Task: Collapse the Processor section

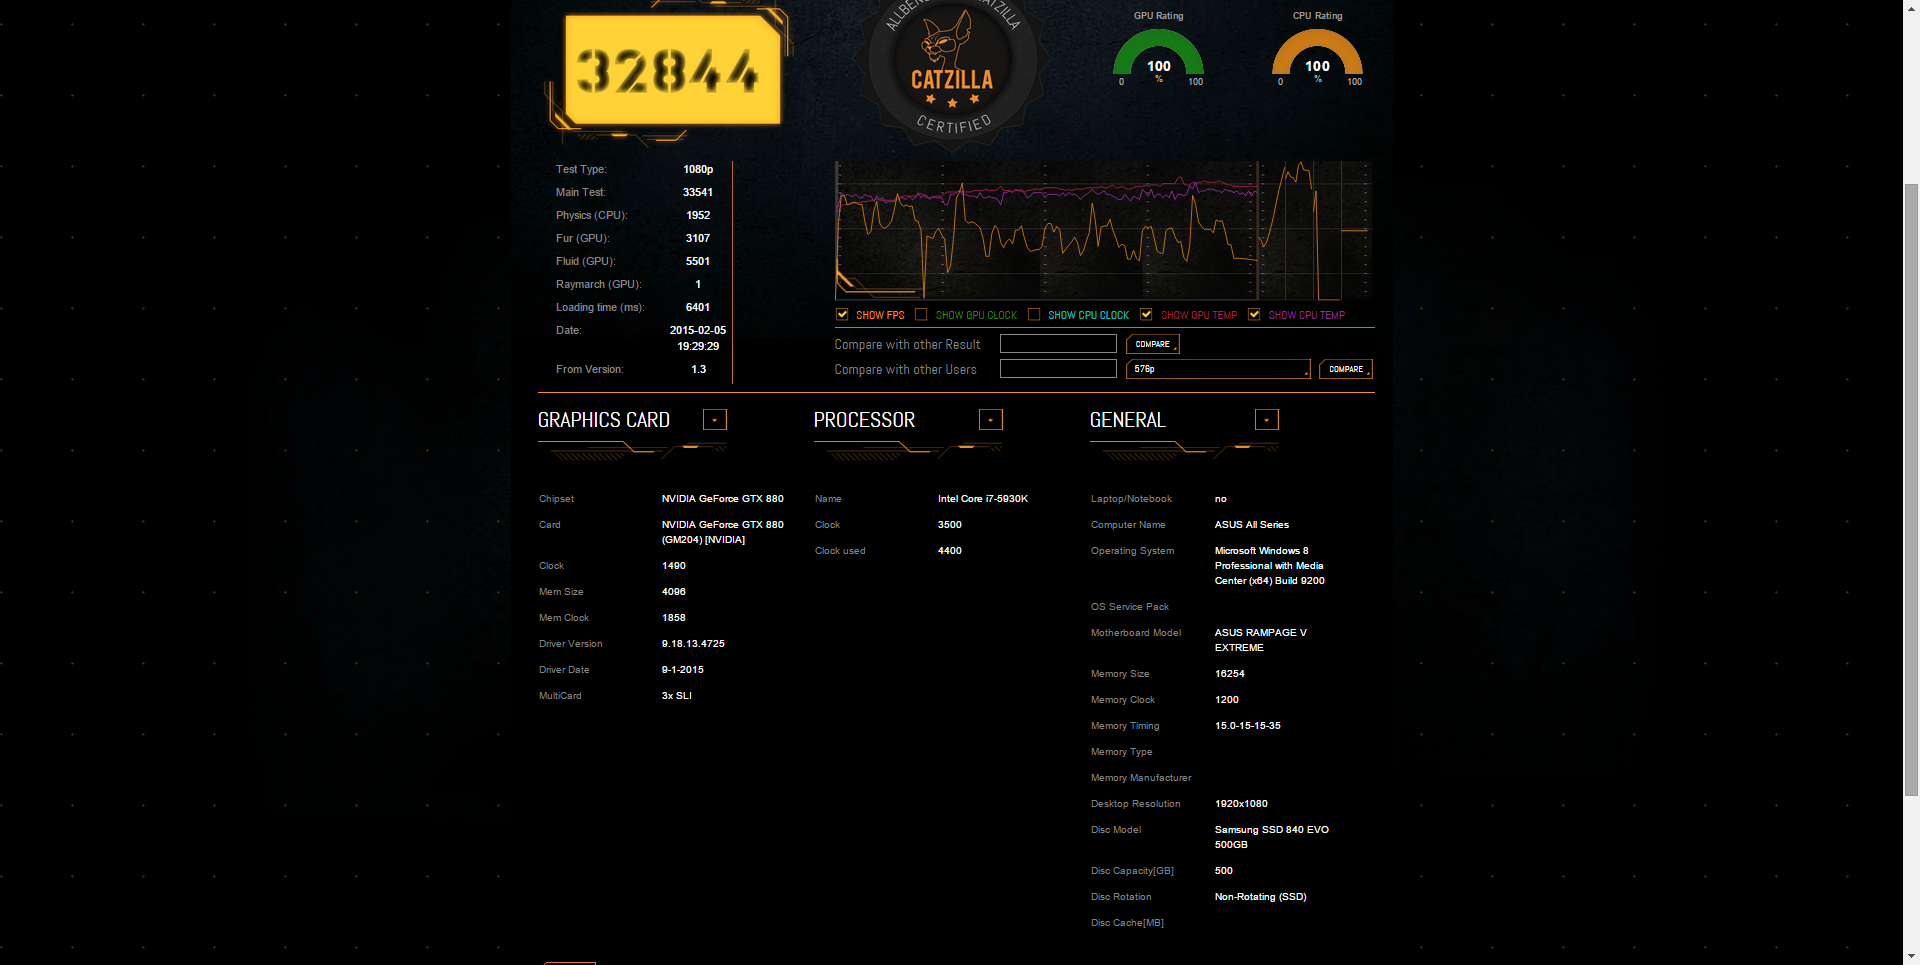Action: (x=991, y=420)
